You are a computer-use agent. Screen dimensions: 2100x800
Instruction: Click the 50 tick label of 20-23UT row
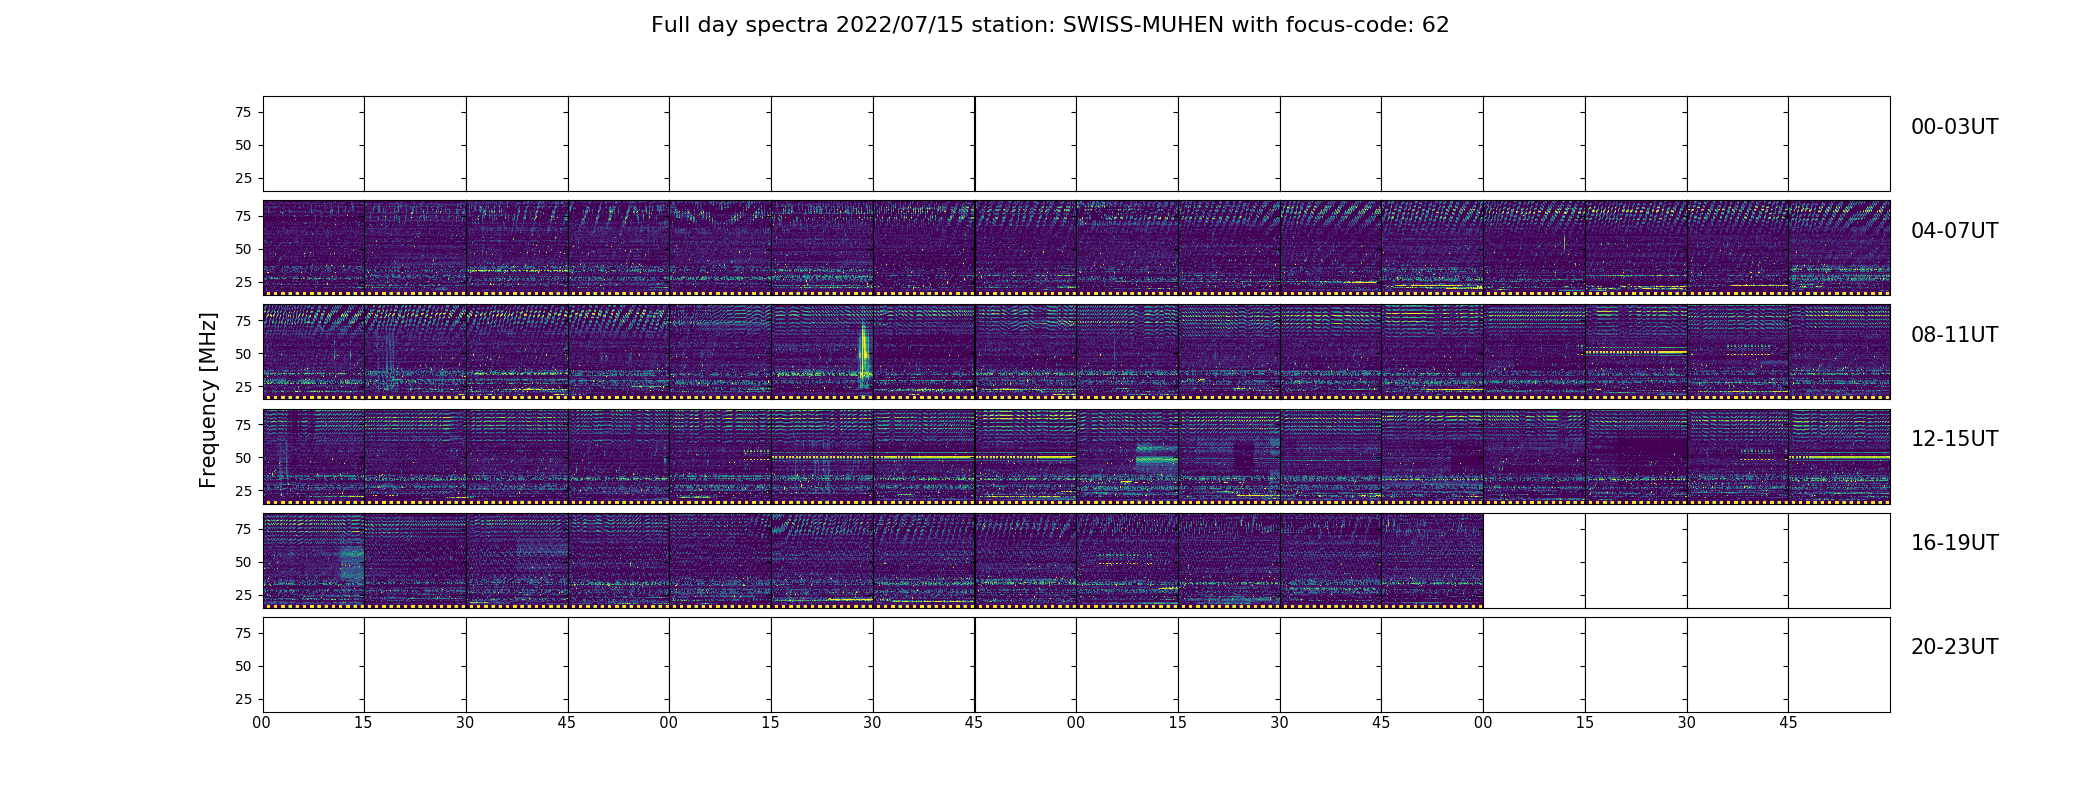(242, 666)
